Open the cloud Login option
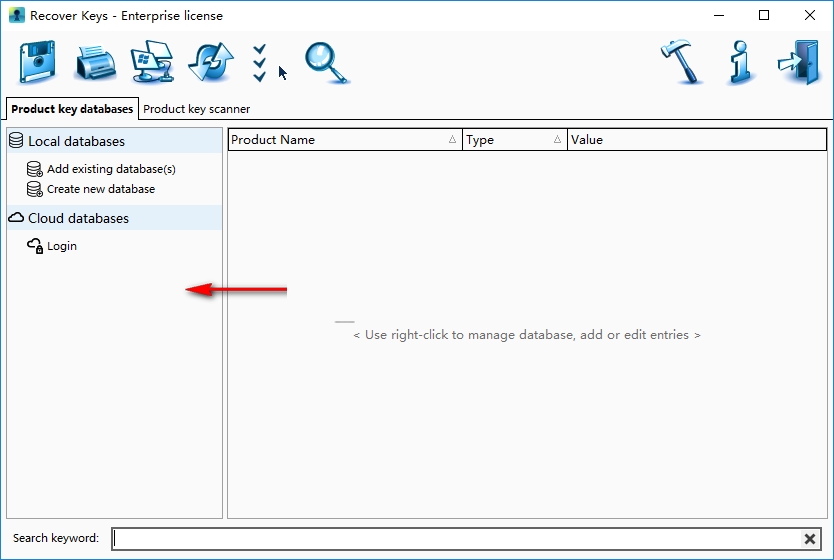This screenshot has width=834, height=560. pyautogui.click(x=62, y=246)
